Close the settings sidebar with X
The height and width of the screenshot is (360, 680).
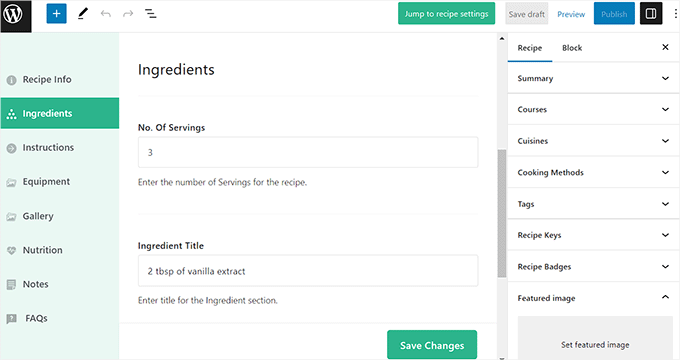[665, 47]
